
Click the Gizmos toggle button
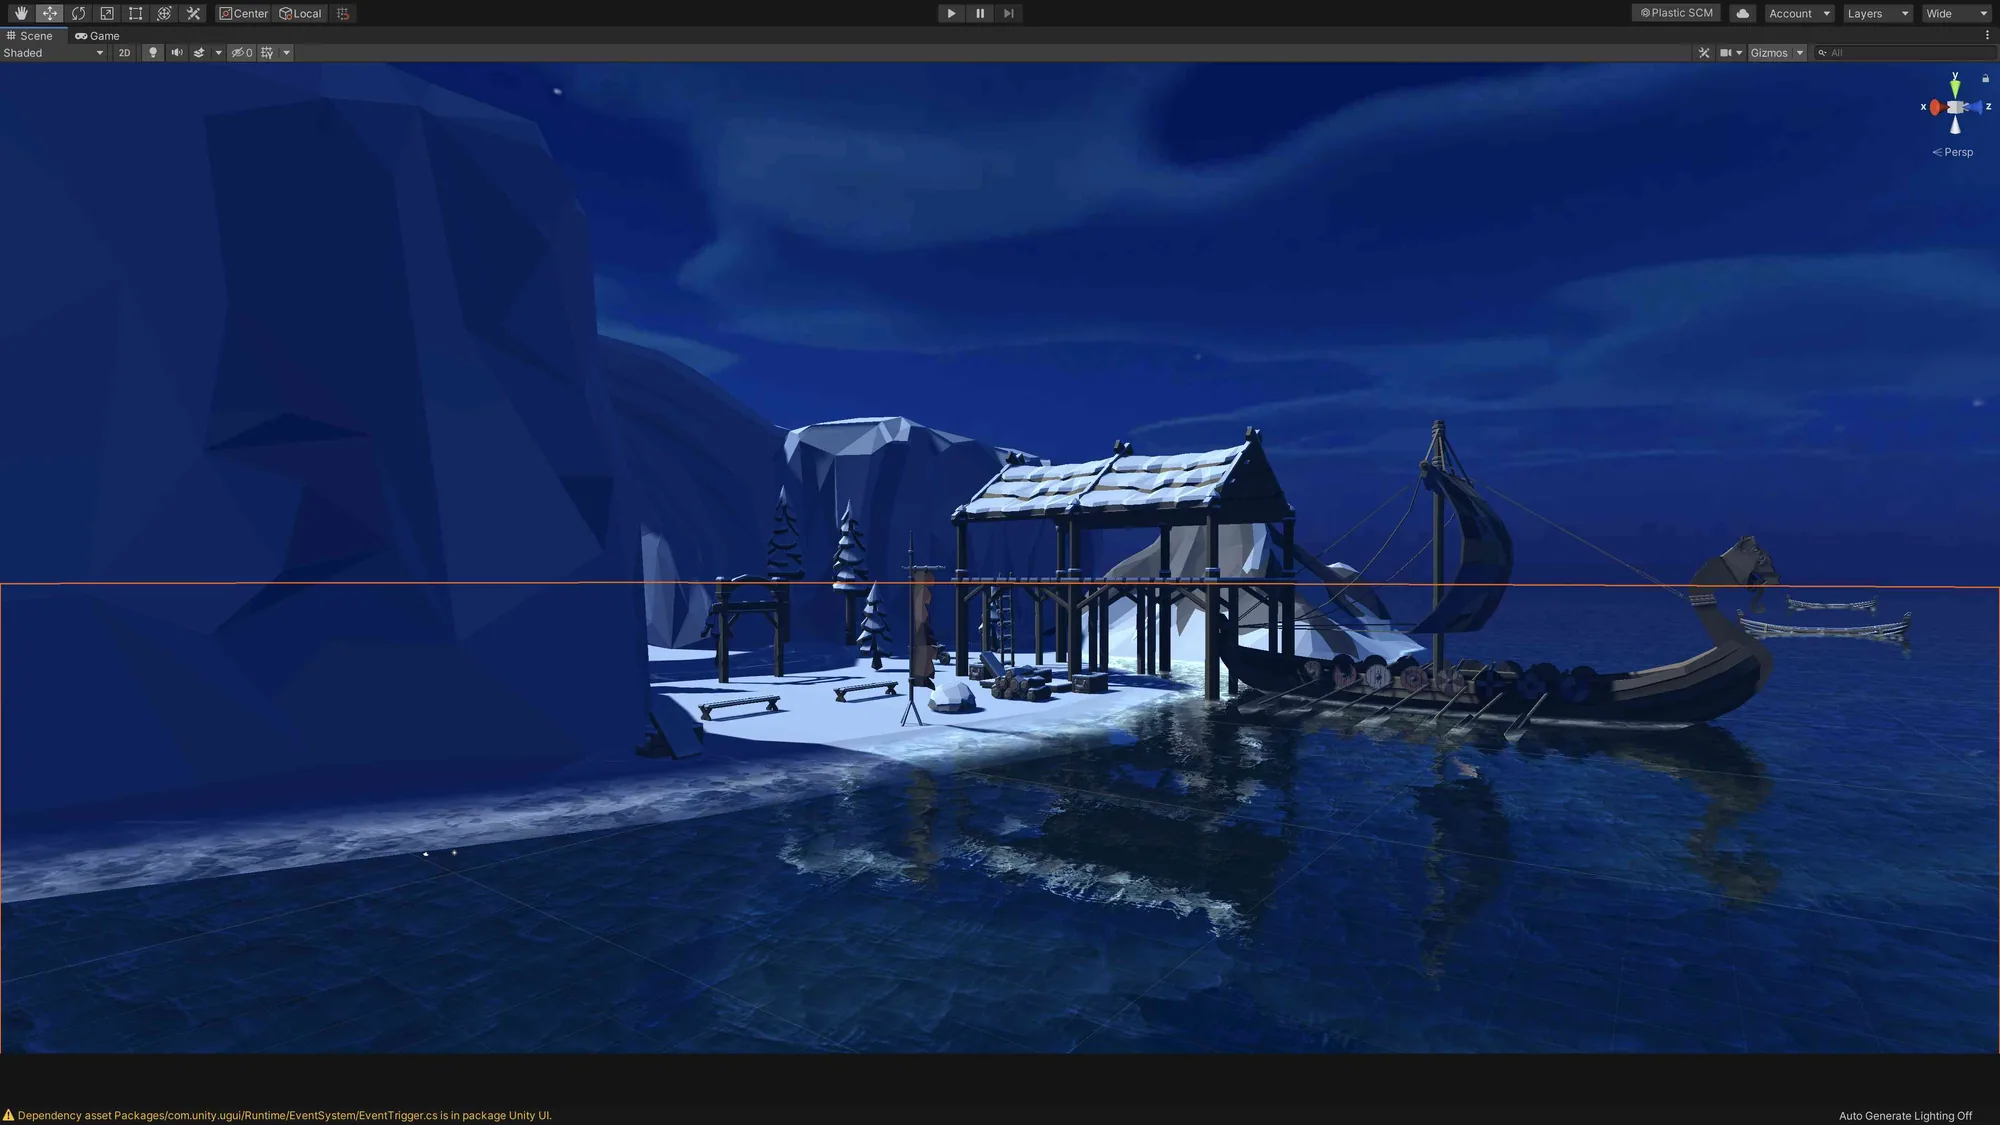[1769, 53]
